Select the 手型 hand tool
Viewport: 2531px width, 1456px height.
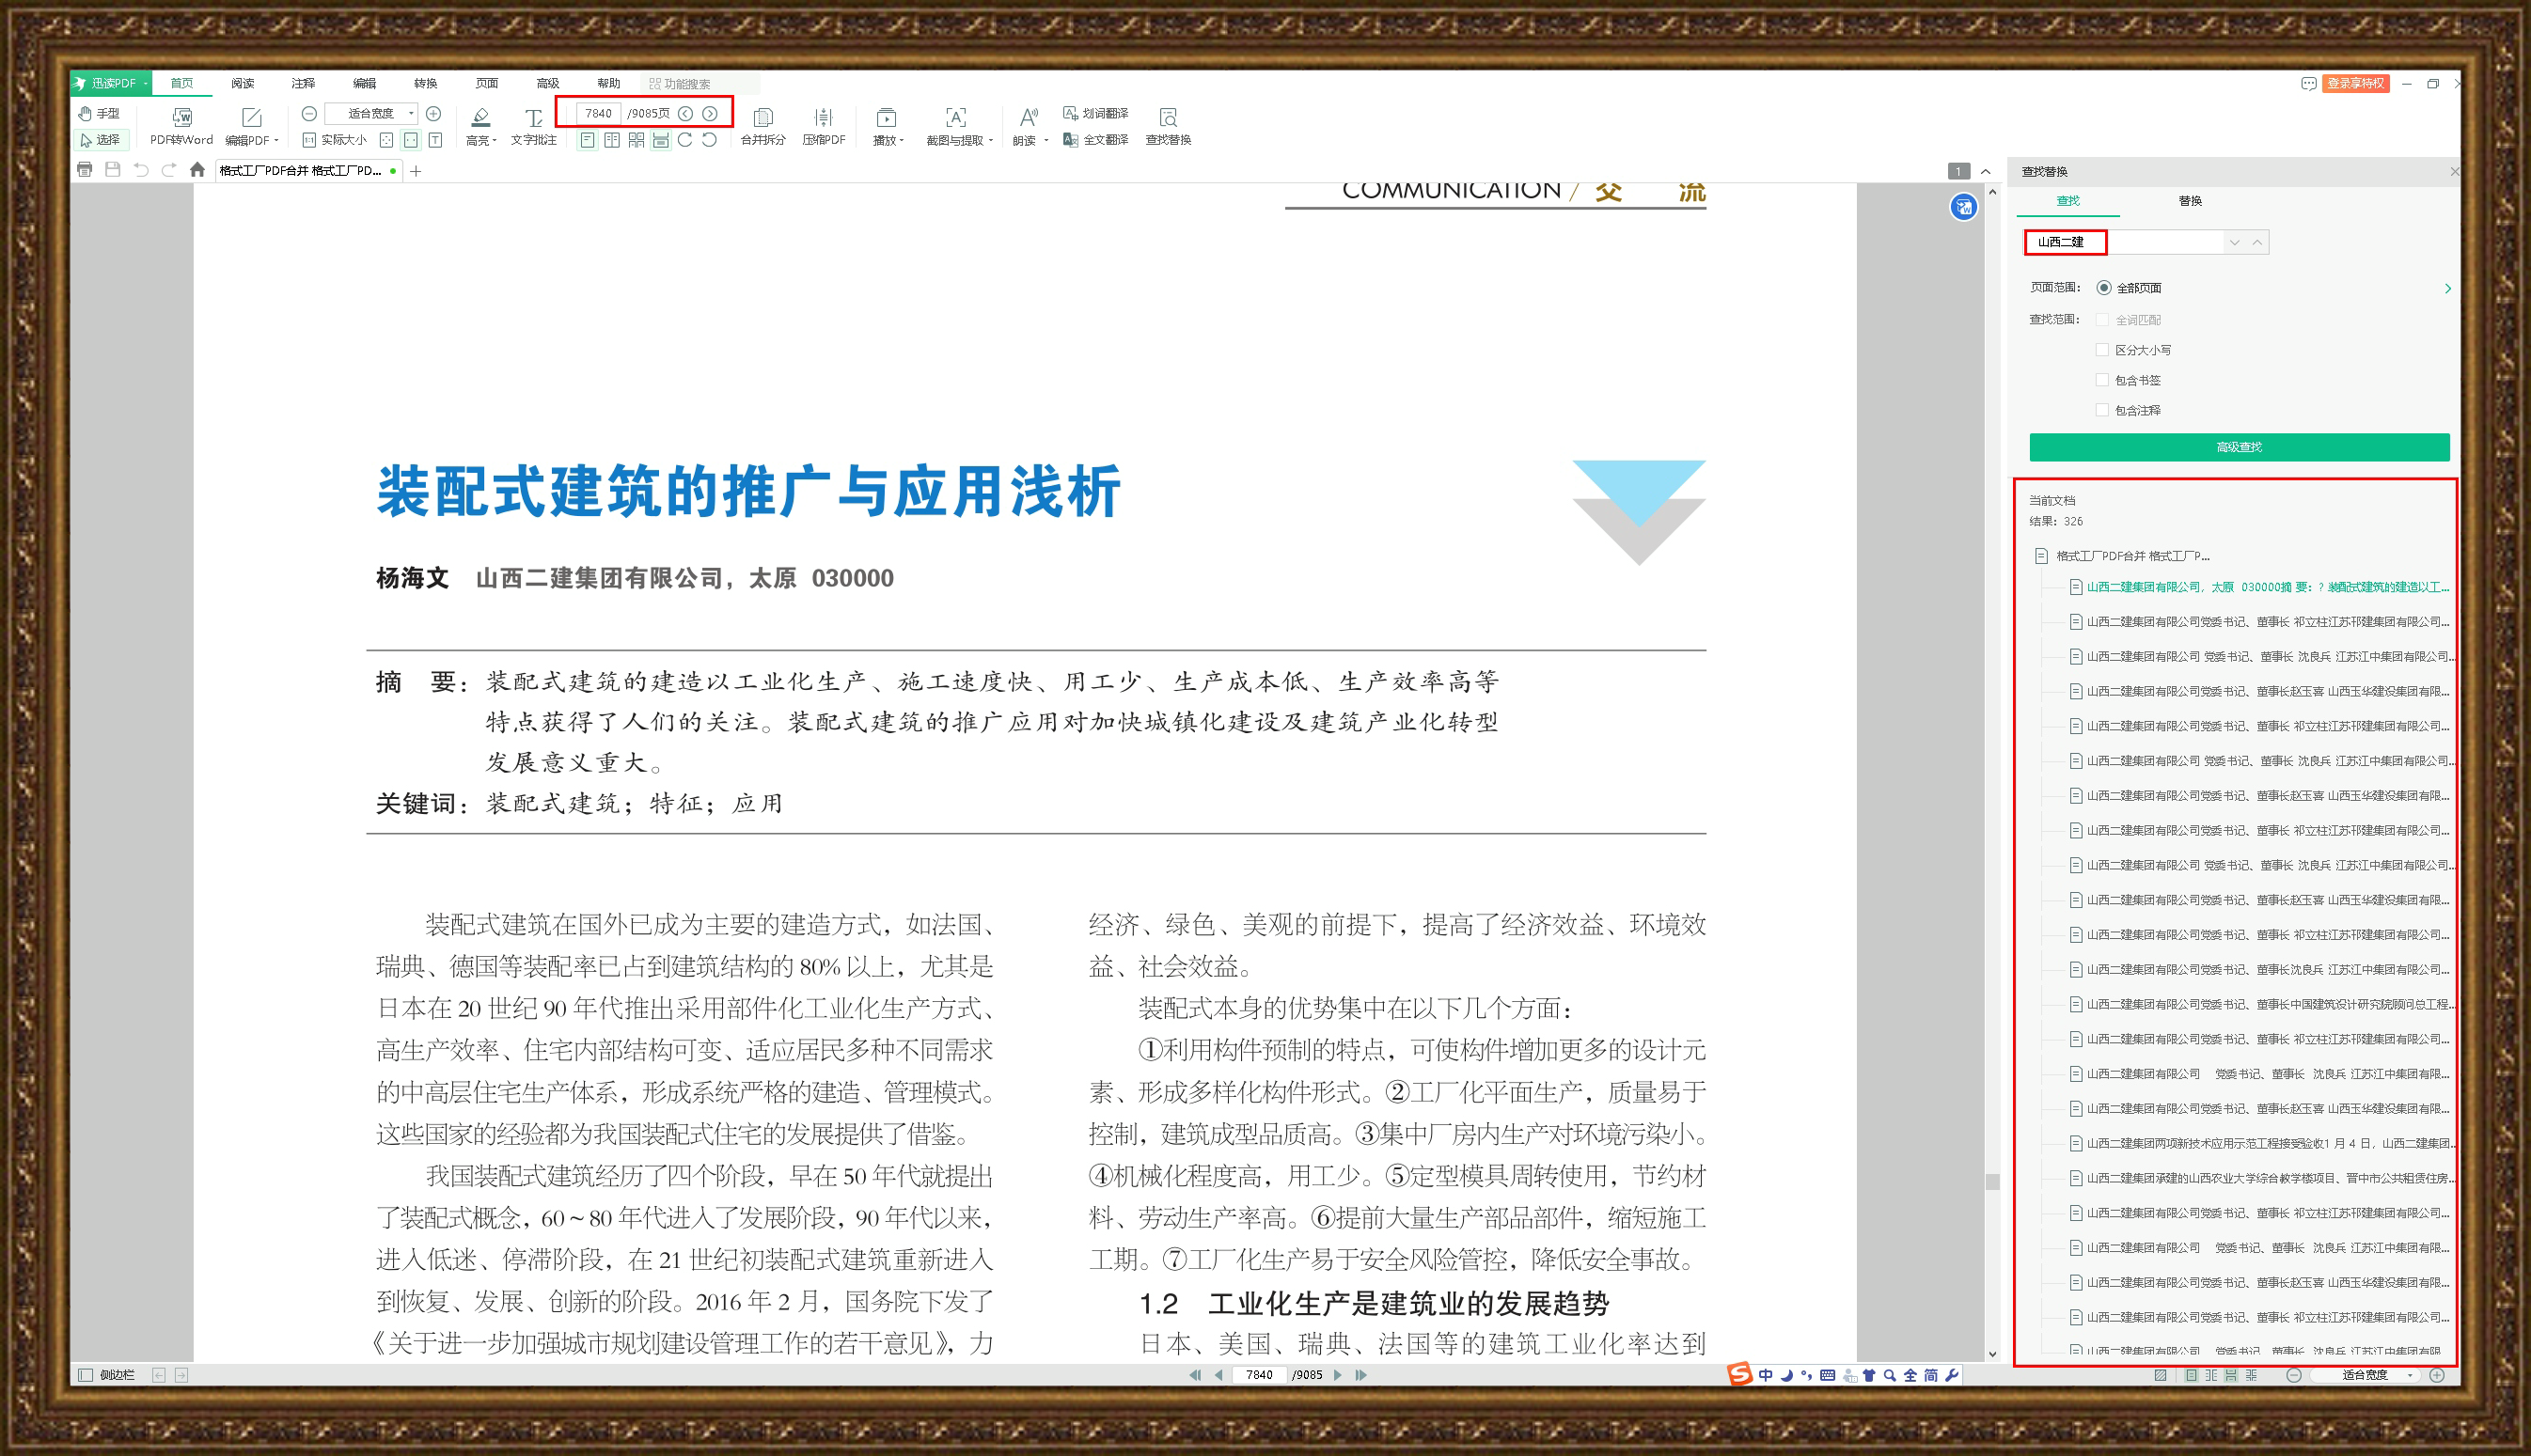click(x=99, y=113)
